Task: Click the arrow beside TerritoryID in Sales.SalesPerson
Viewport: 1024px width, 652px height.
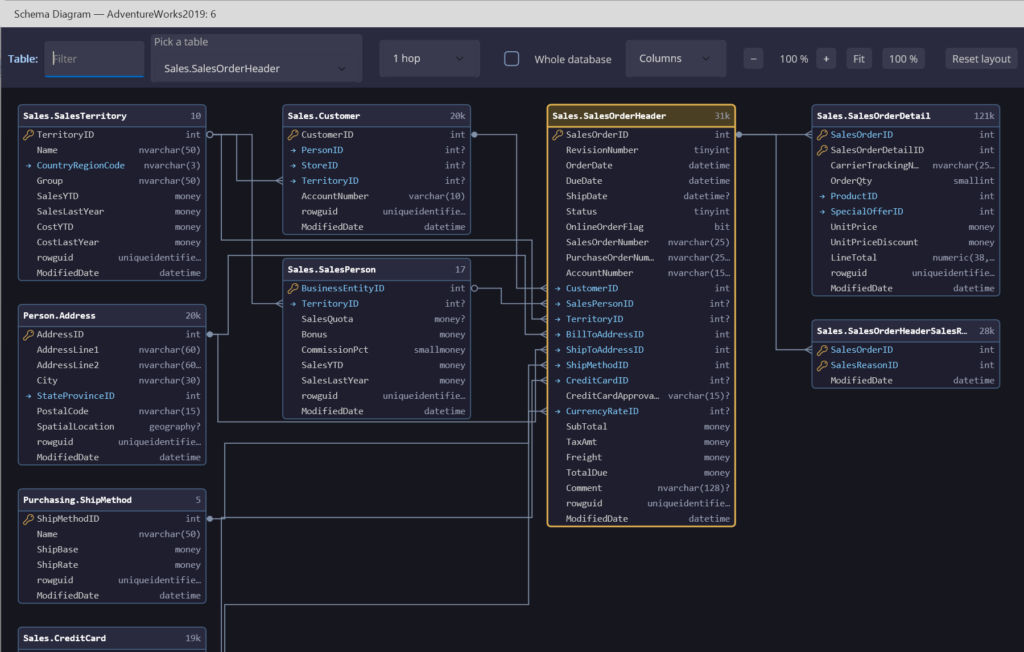Action: click(293, 304)
